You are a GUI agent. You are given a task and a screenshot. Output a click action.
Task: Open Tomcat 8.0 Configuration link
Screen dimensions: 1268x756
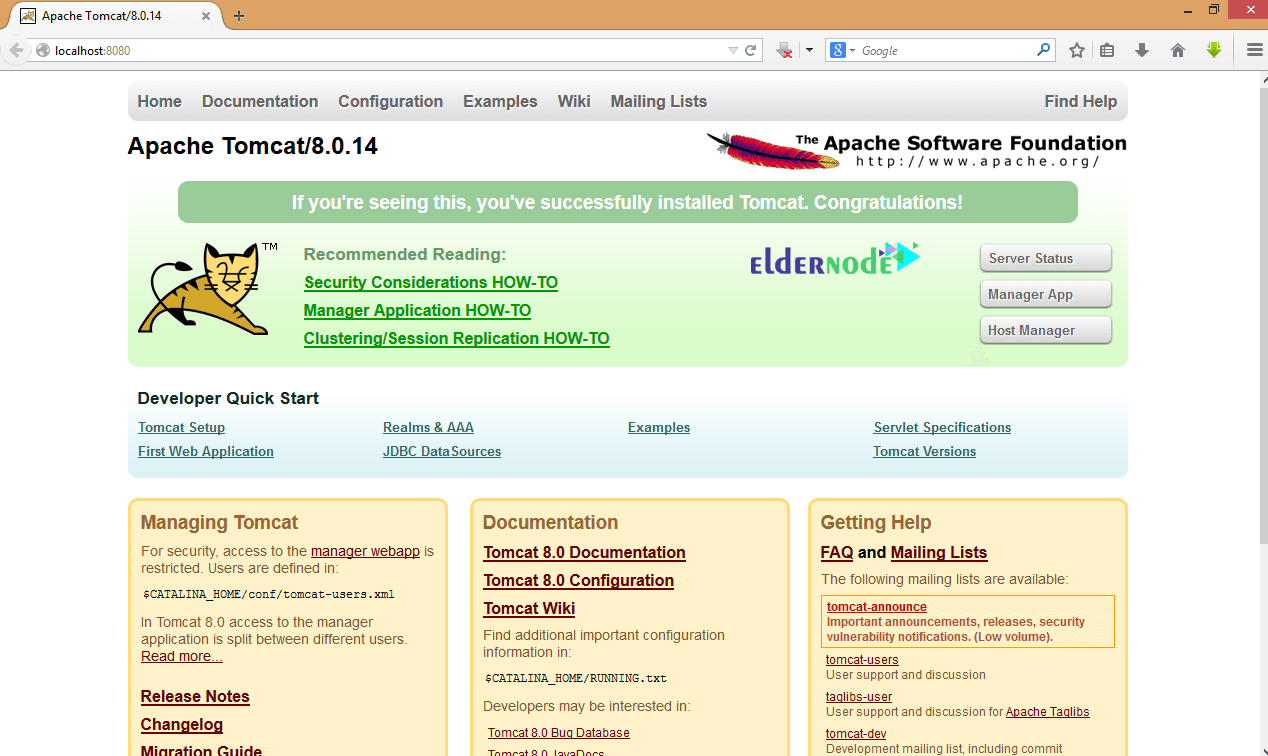coord(579,581)
